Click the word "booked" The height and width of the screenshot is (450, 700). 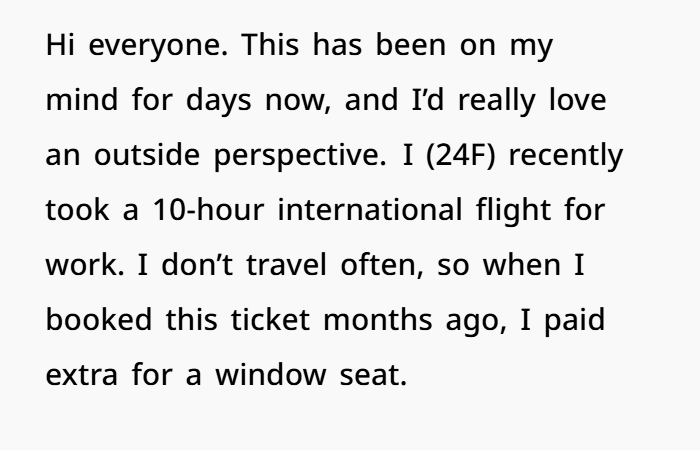pos(99,319)
